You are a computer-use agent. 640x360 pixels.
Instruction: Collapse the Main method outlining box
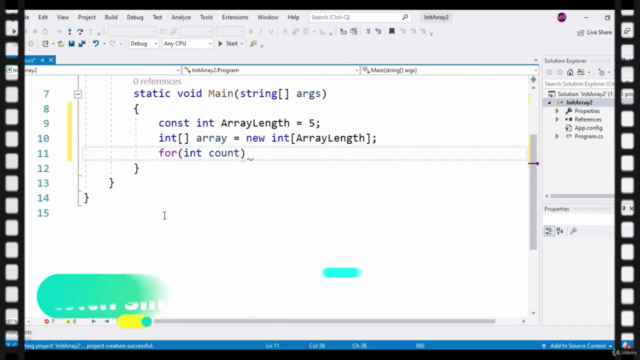point(78,94)
